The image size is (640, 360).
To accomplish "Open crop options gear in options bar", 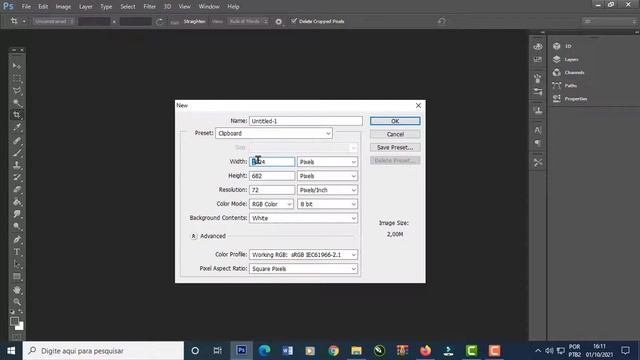I will click(x=279, y=22).
